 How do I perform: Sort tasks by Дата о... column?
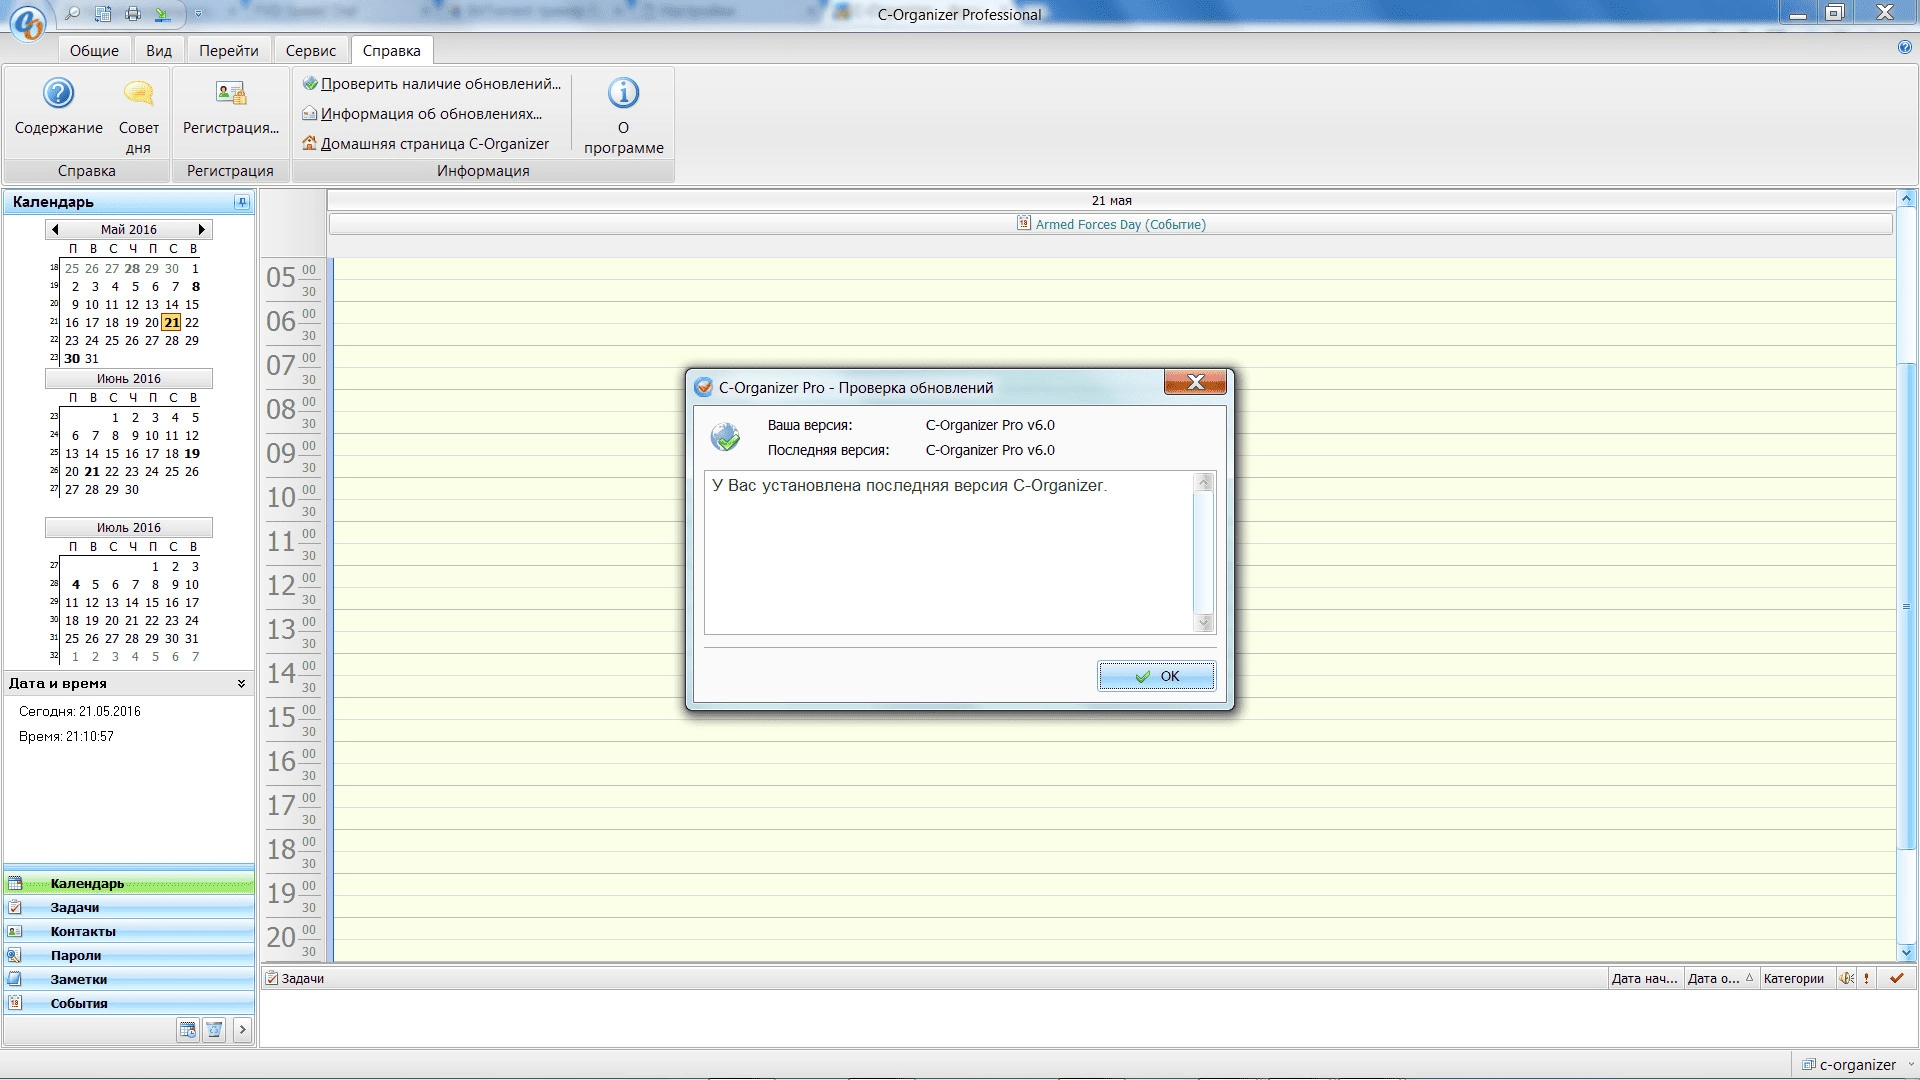pyautogui.click(x=1720, y=979)
